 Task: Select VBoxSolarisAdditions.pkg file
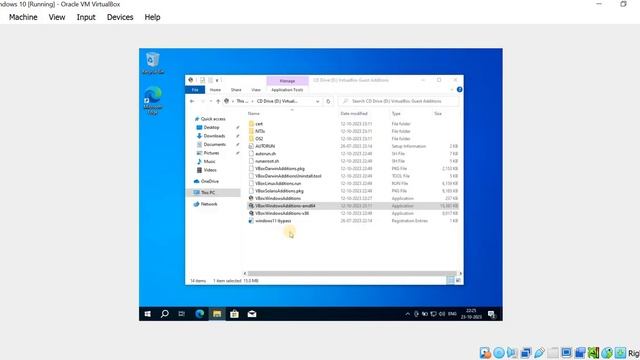point(279,191)
